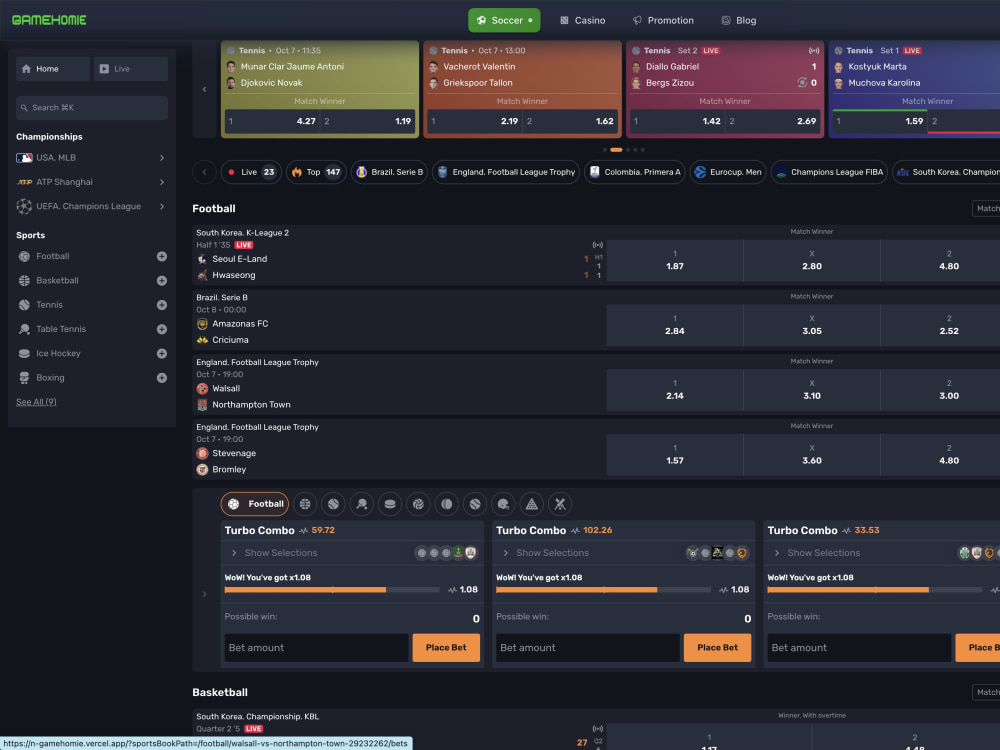Viewport: 1000px width, 750px height.
Task: Pick Seoul E-Land win at 1.87
Action: [675, 261]
